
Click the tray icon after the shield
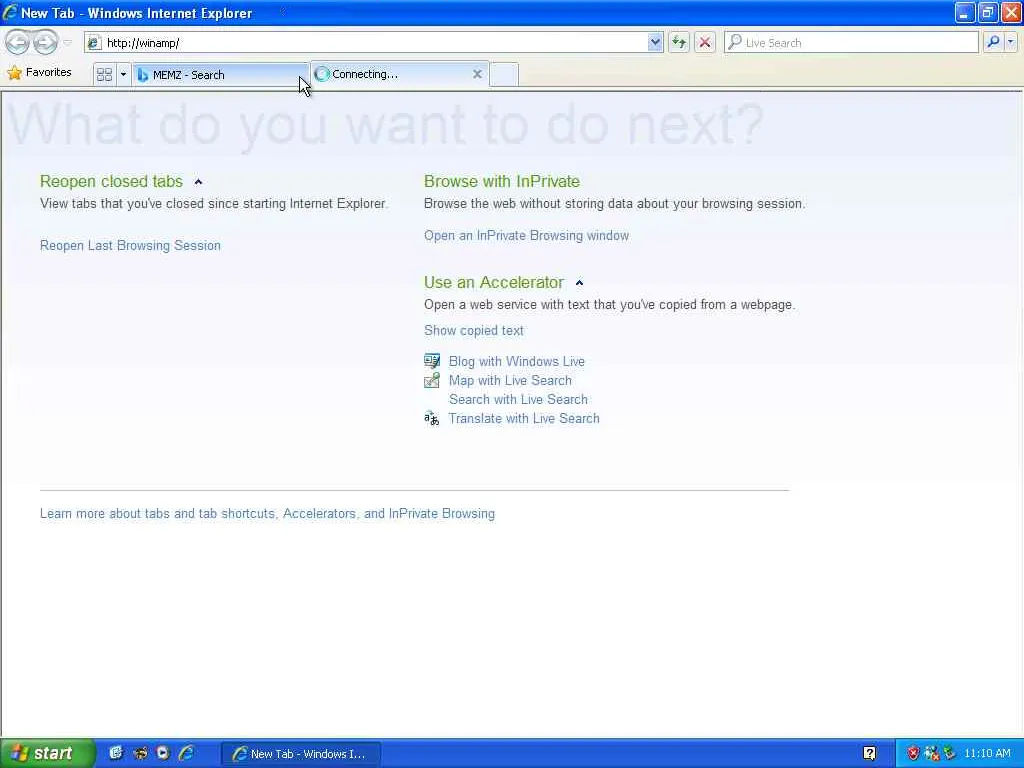pos(932,754)
